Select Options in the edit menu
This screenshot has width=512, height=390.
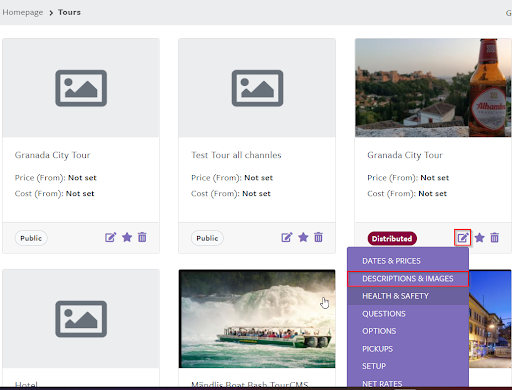point(408,331)
